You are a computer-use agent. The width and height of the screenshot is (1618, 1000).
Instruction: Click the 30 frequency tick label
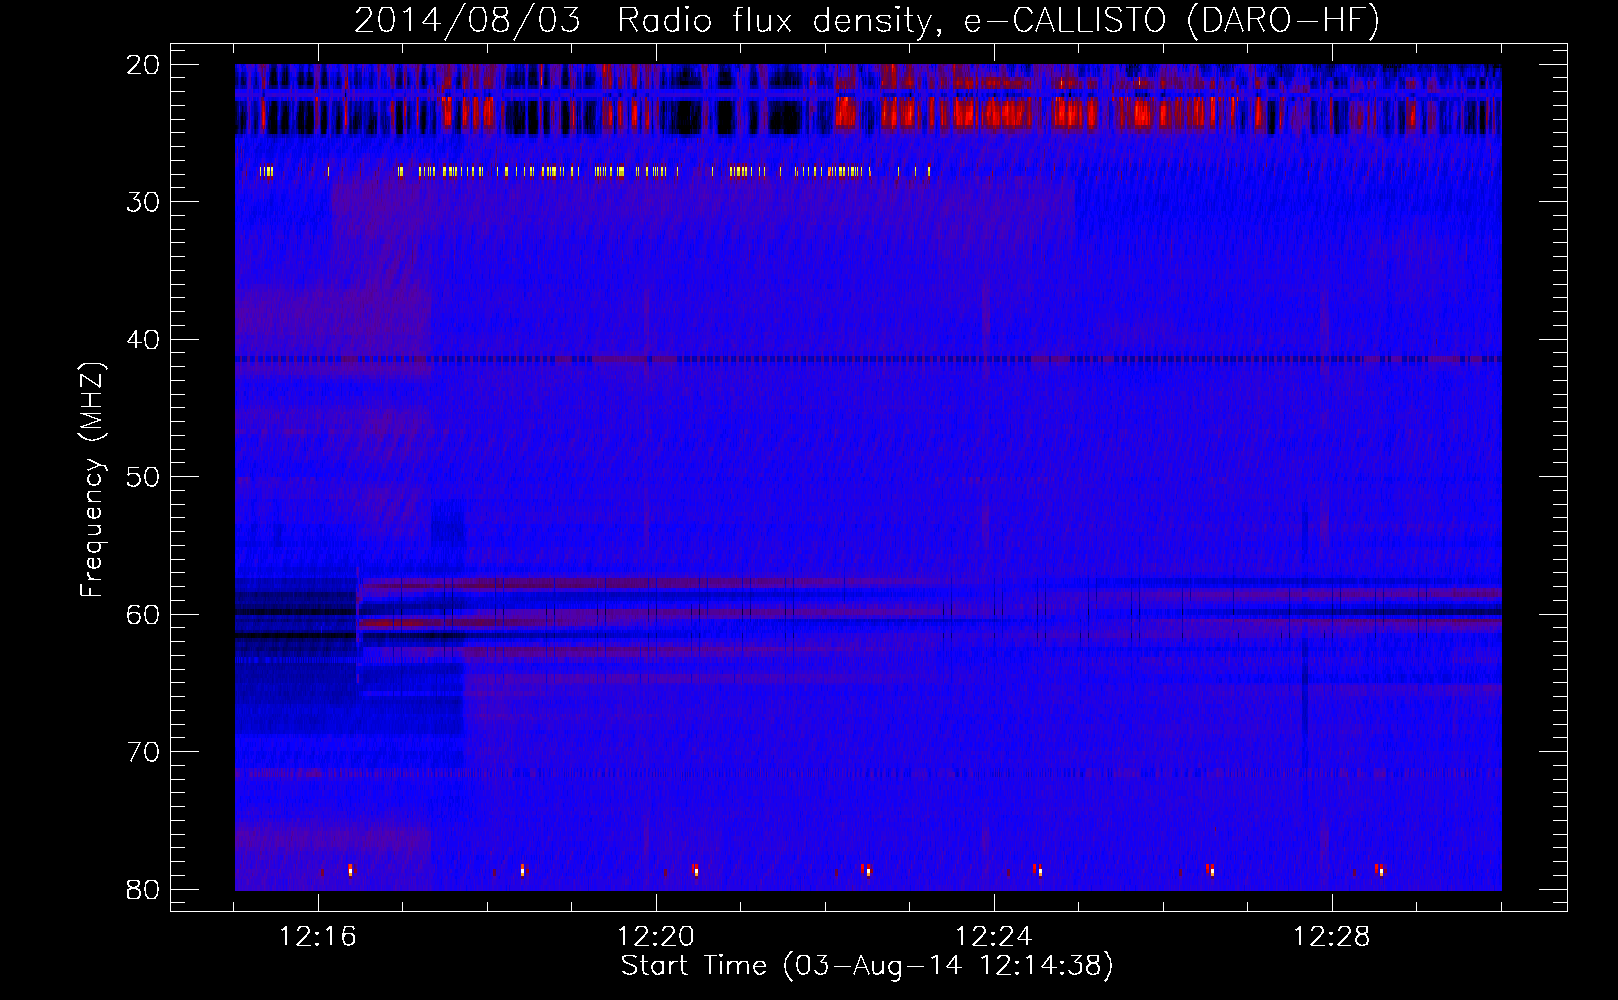coord(144,202)
